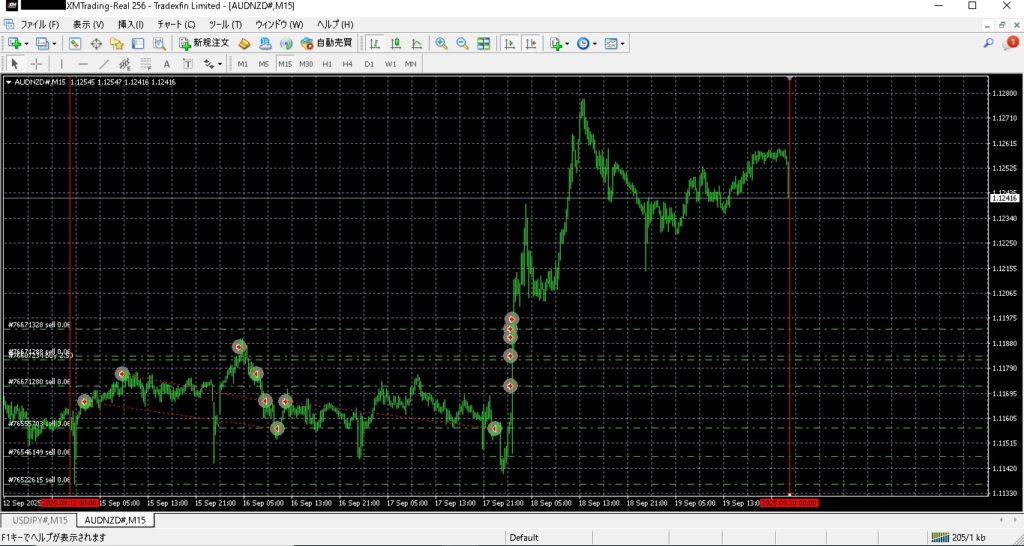Screen dimensions: 1024x546
Task: Tile chart windows icon
Action: (484, 43)
